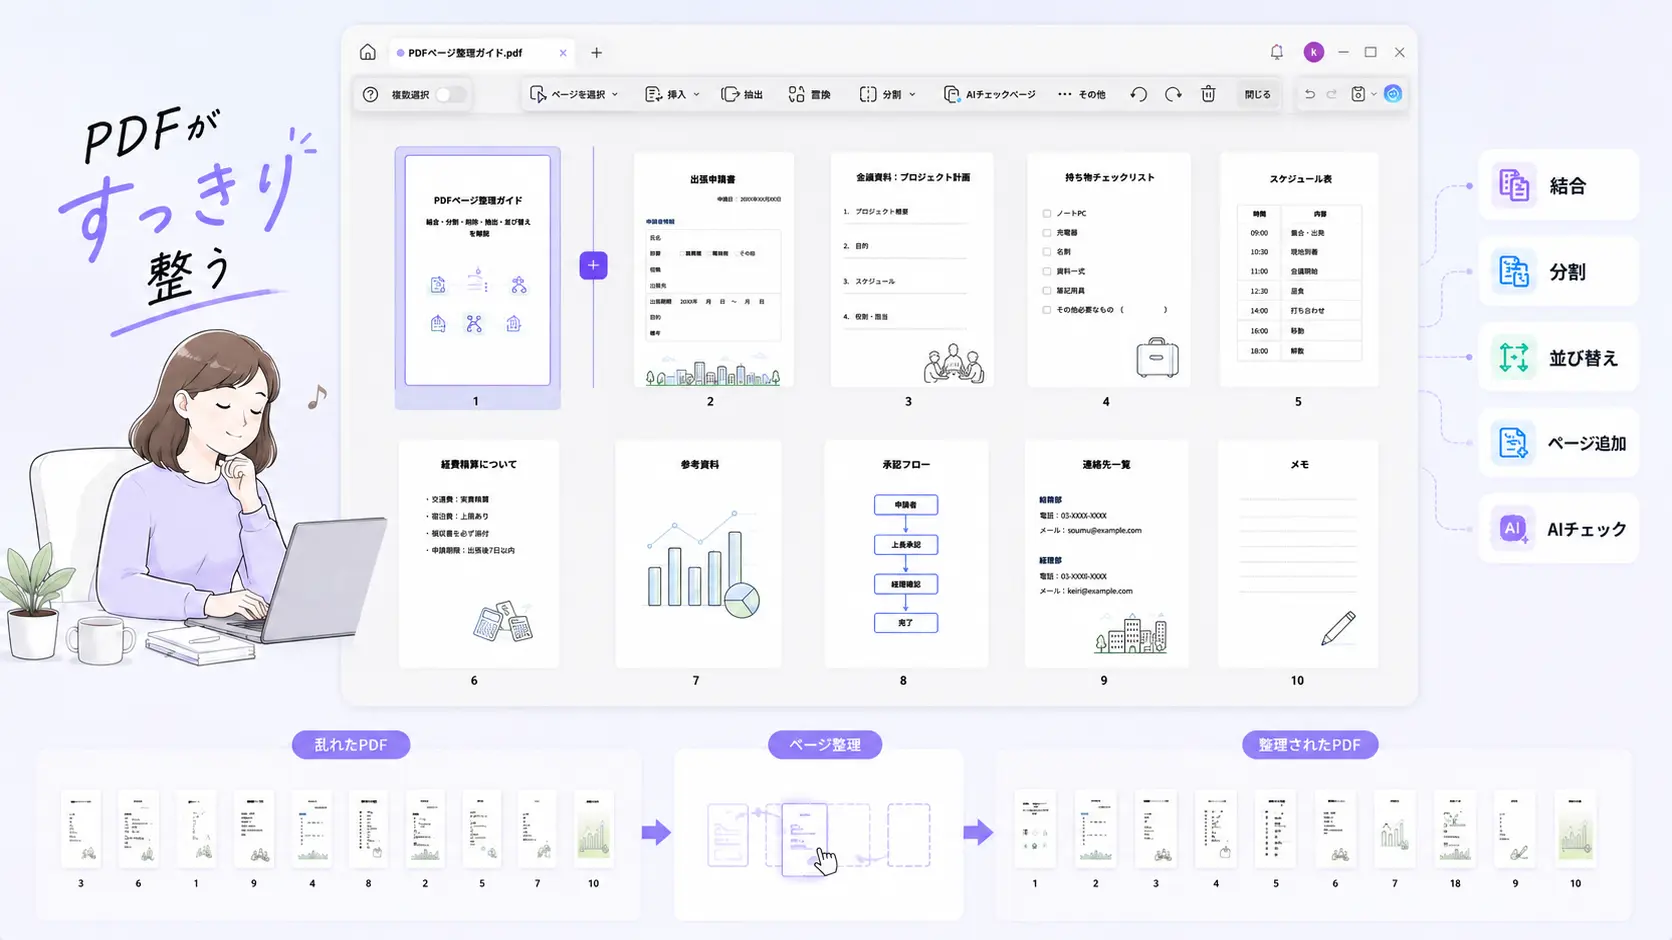
Task: Select page 6 経費精算について thumbnail
Action: pos(478,554)
